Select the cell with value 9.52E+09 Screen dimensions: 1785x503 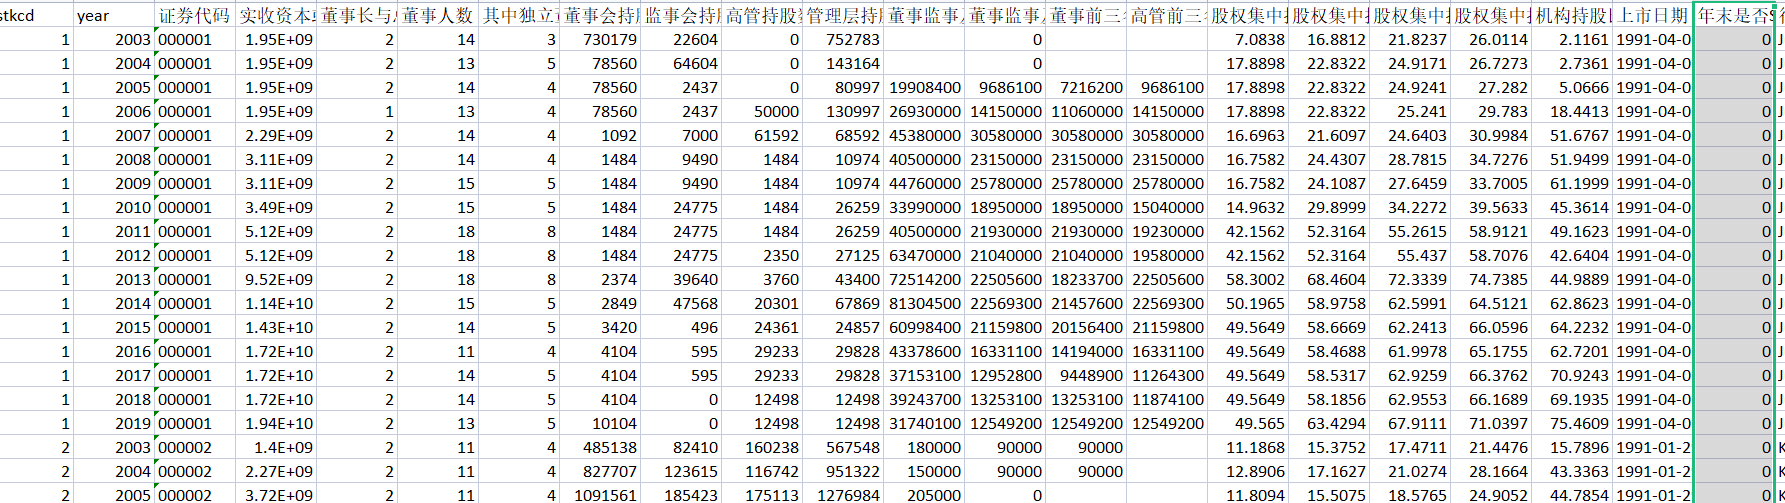coord(276,279)
